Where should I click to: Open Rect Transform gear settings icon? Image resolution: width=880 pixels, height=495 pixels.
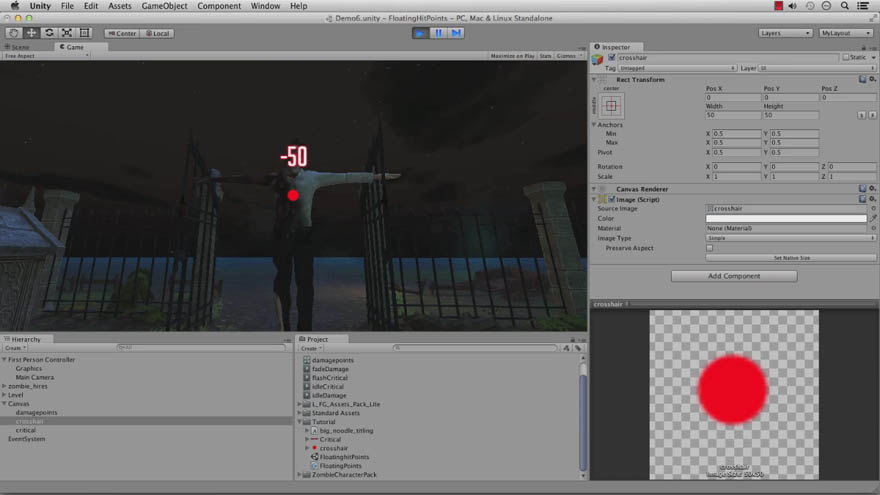(873, 80)
